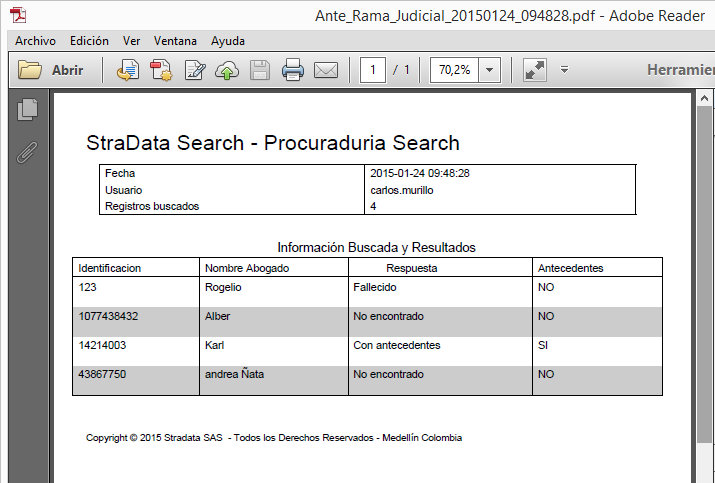Click the Abrir button label

tap(67, 70)
